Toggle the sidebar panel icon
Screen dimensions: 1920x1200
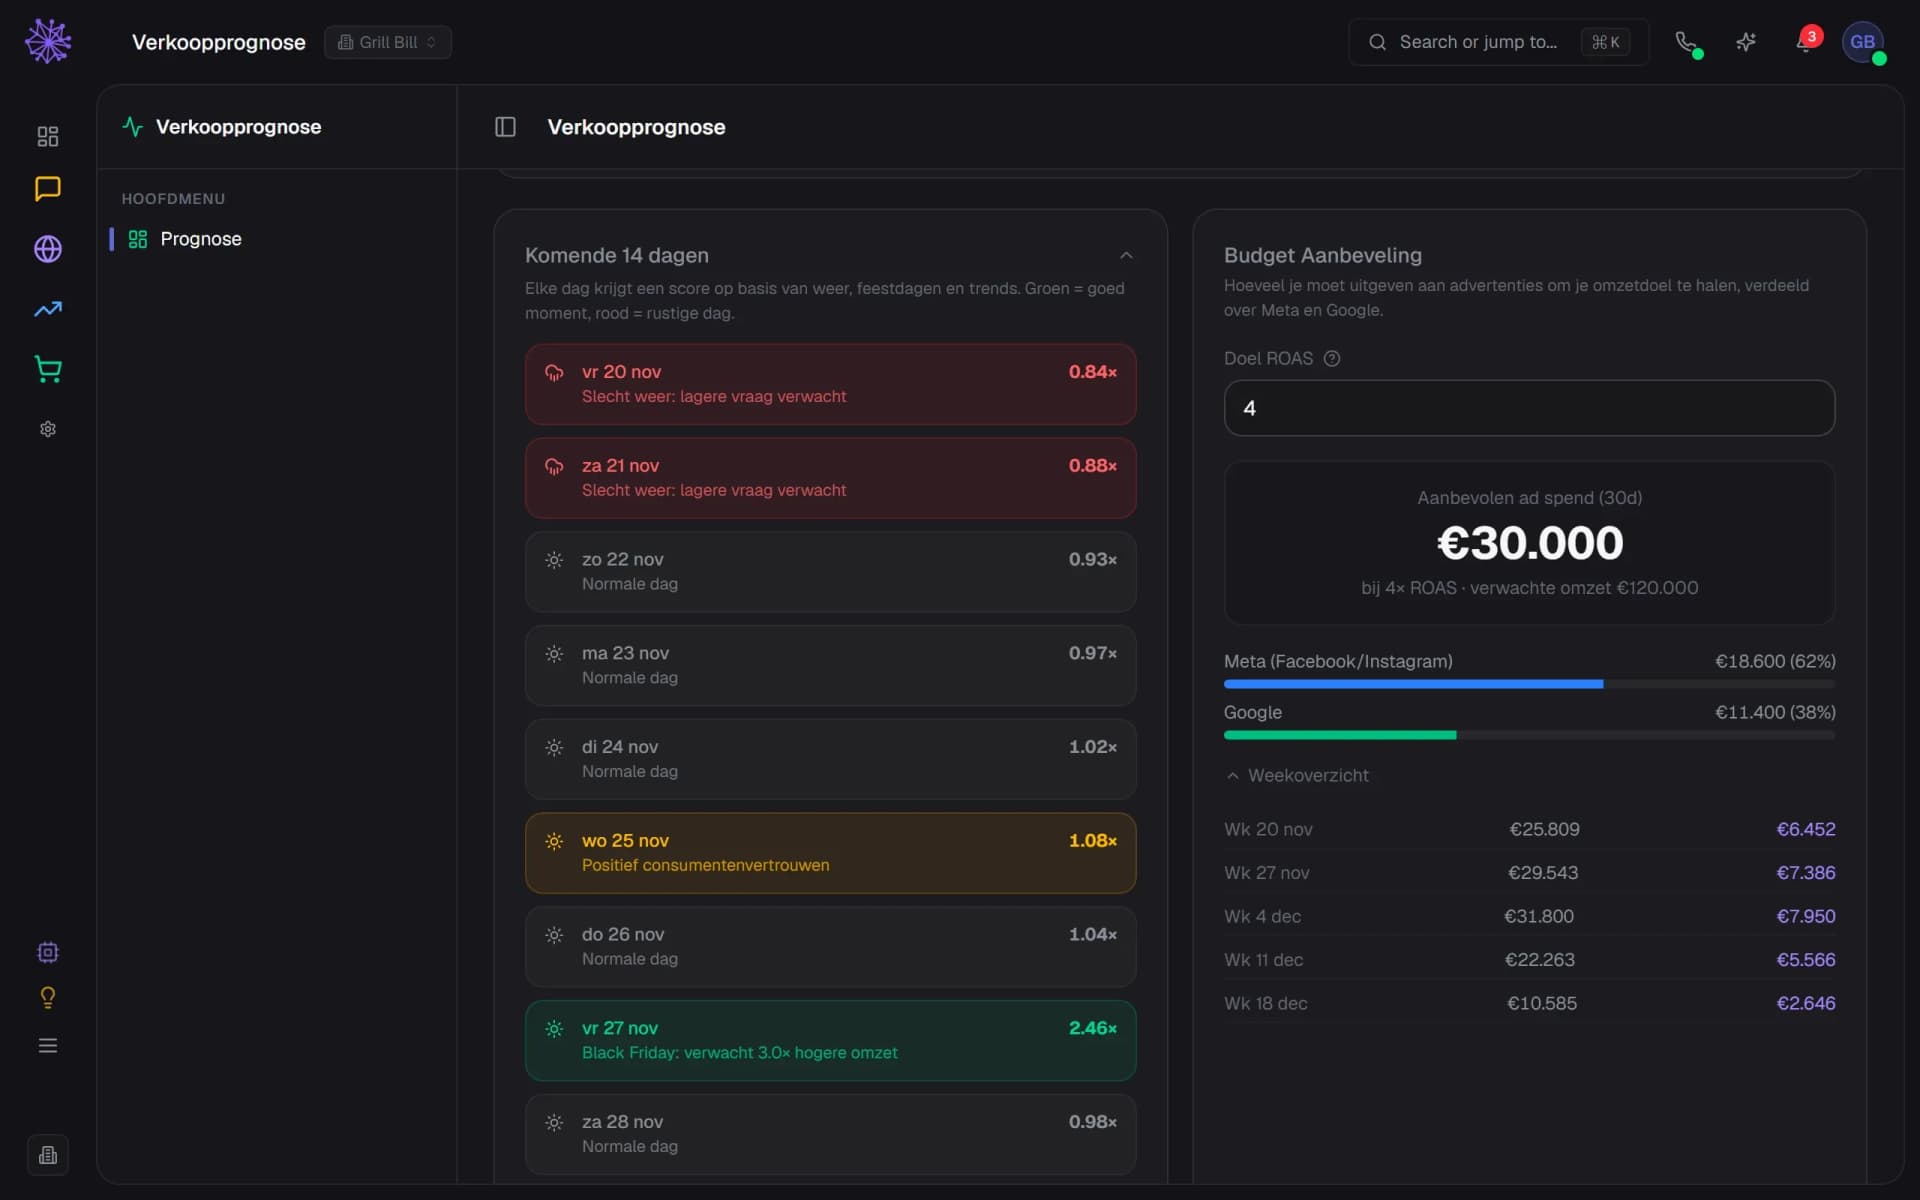coord(505,127)
